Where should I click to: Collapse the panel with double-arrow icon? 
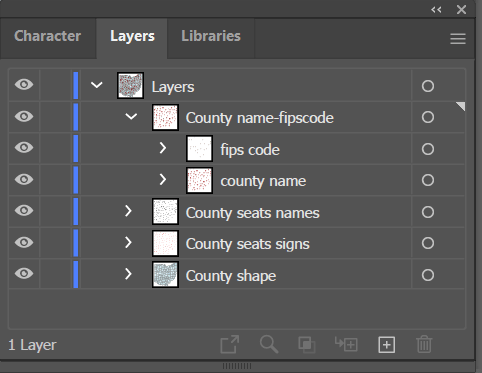436,9
